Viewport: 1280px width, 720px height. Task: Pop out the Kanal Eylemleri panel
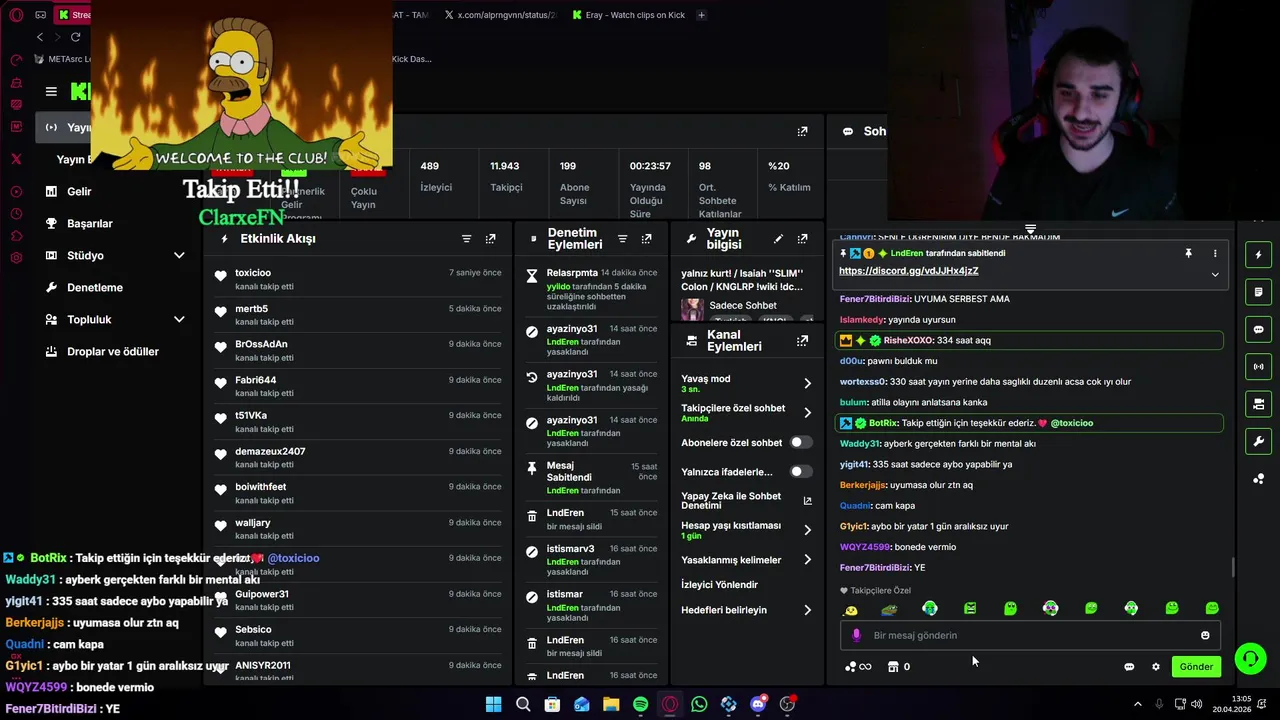[x=802, y=341]
